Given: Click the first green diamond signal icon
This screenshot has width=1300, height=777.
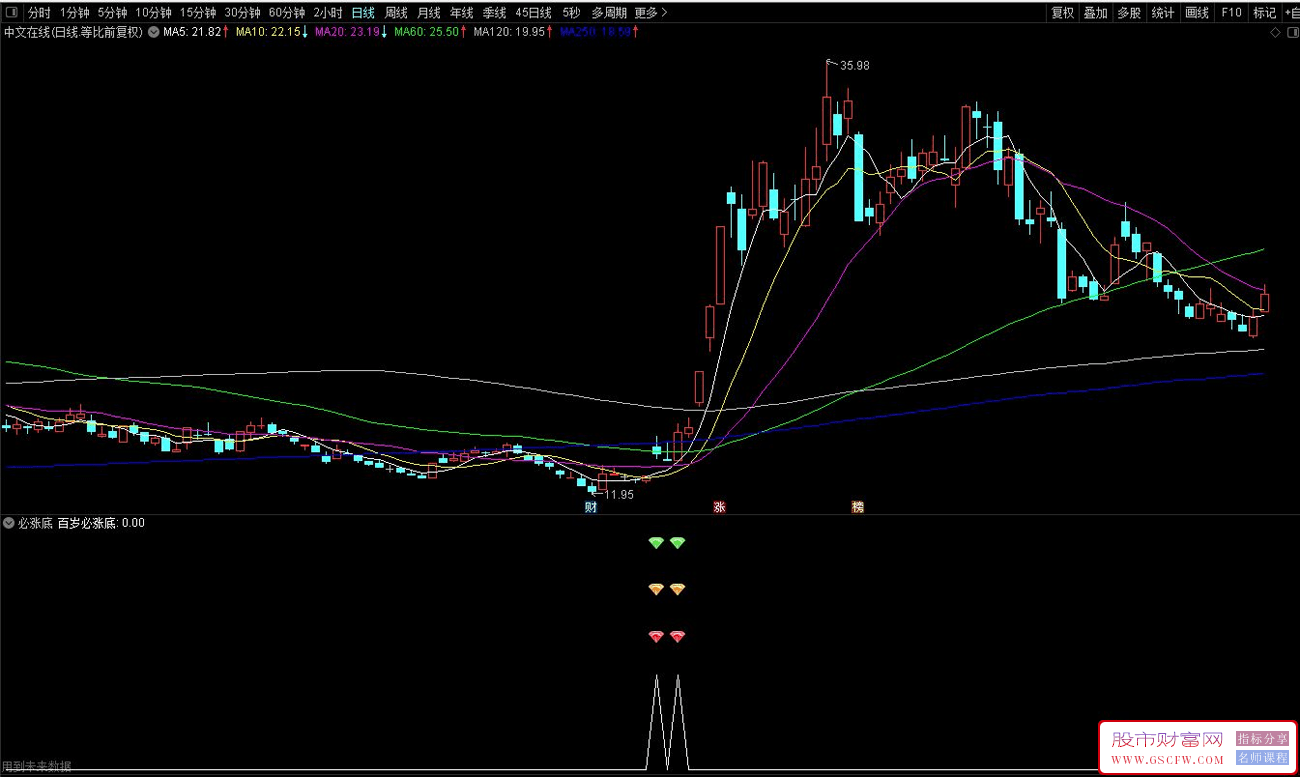Looking at the screenshot, I should 656,543.
